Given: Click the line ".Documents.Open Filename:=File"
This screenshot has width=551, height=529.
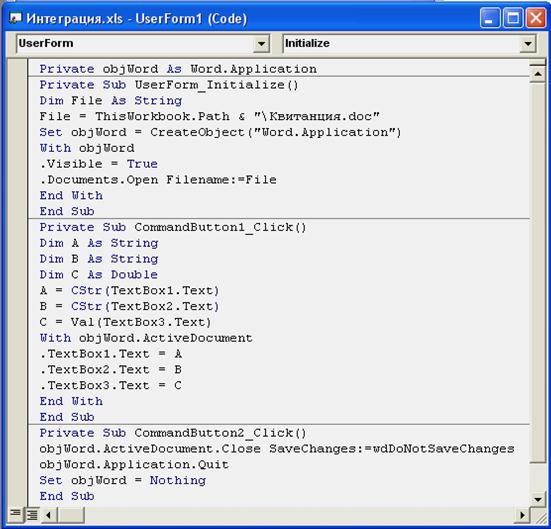Looking at the screenshot, I should coord(158,180).
